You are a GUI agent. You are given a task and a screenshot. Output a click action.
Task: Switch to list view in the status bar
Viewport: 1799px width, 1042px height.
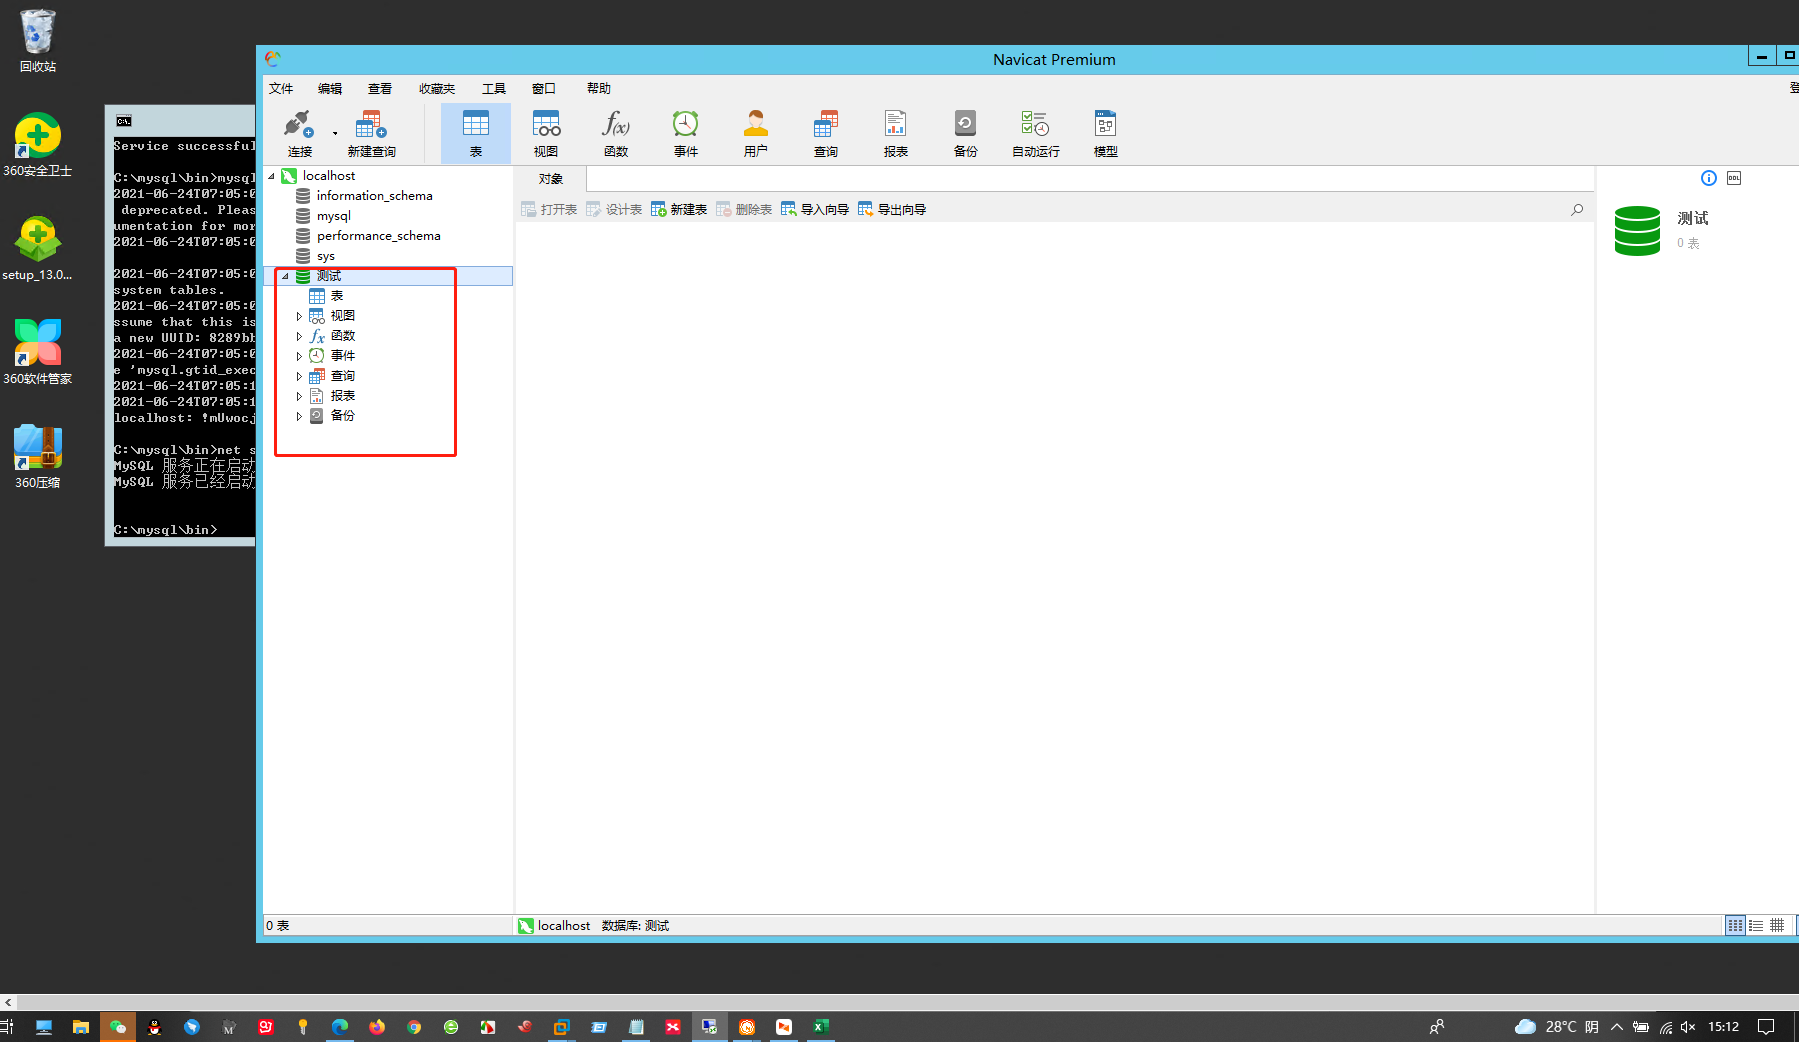pyautogui.click(x=1756, y=925)
